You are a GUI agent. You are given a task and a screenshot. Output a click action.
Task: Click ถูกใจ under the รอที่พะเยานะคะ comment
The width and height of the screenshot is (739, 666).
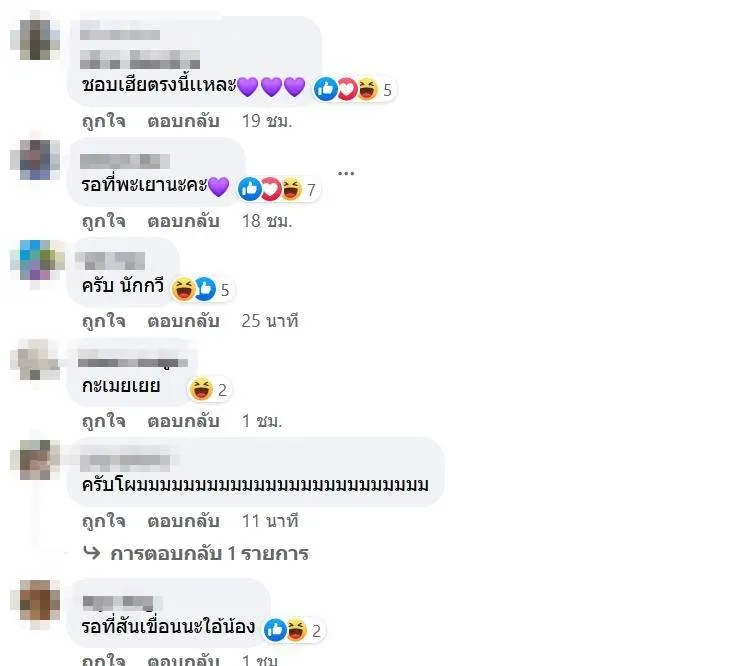[104, 221]
